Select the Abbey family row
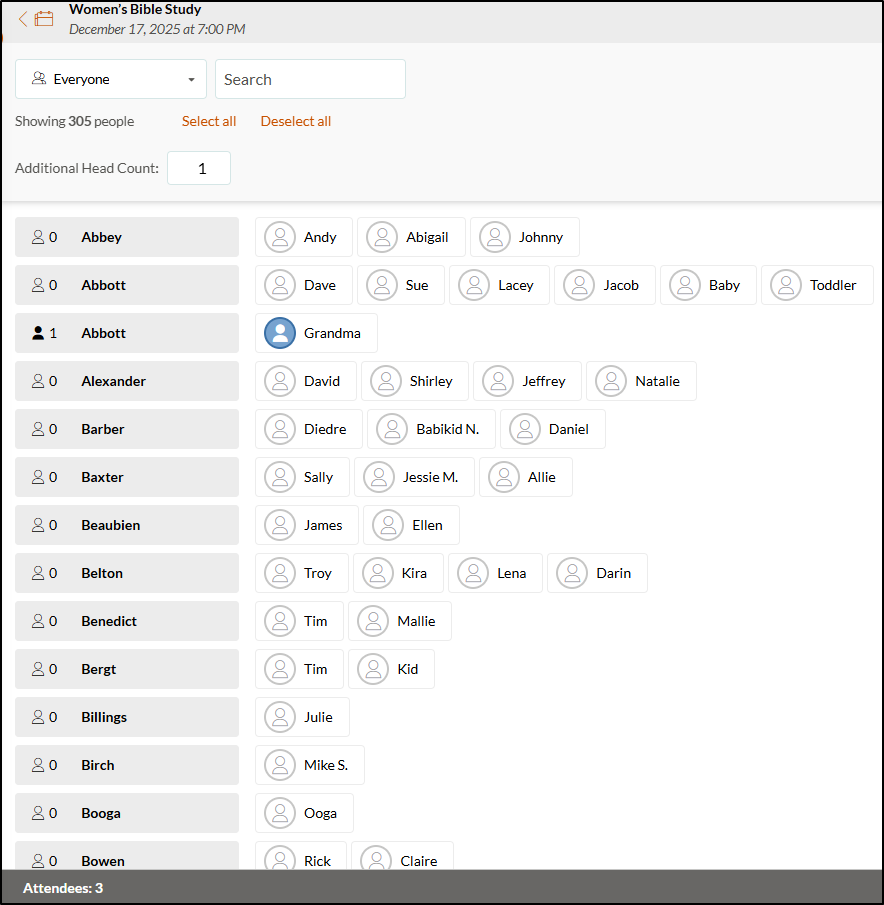 pos(127,237)
